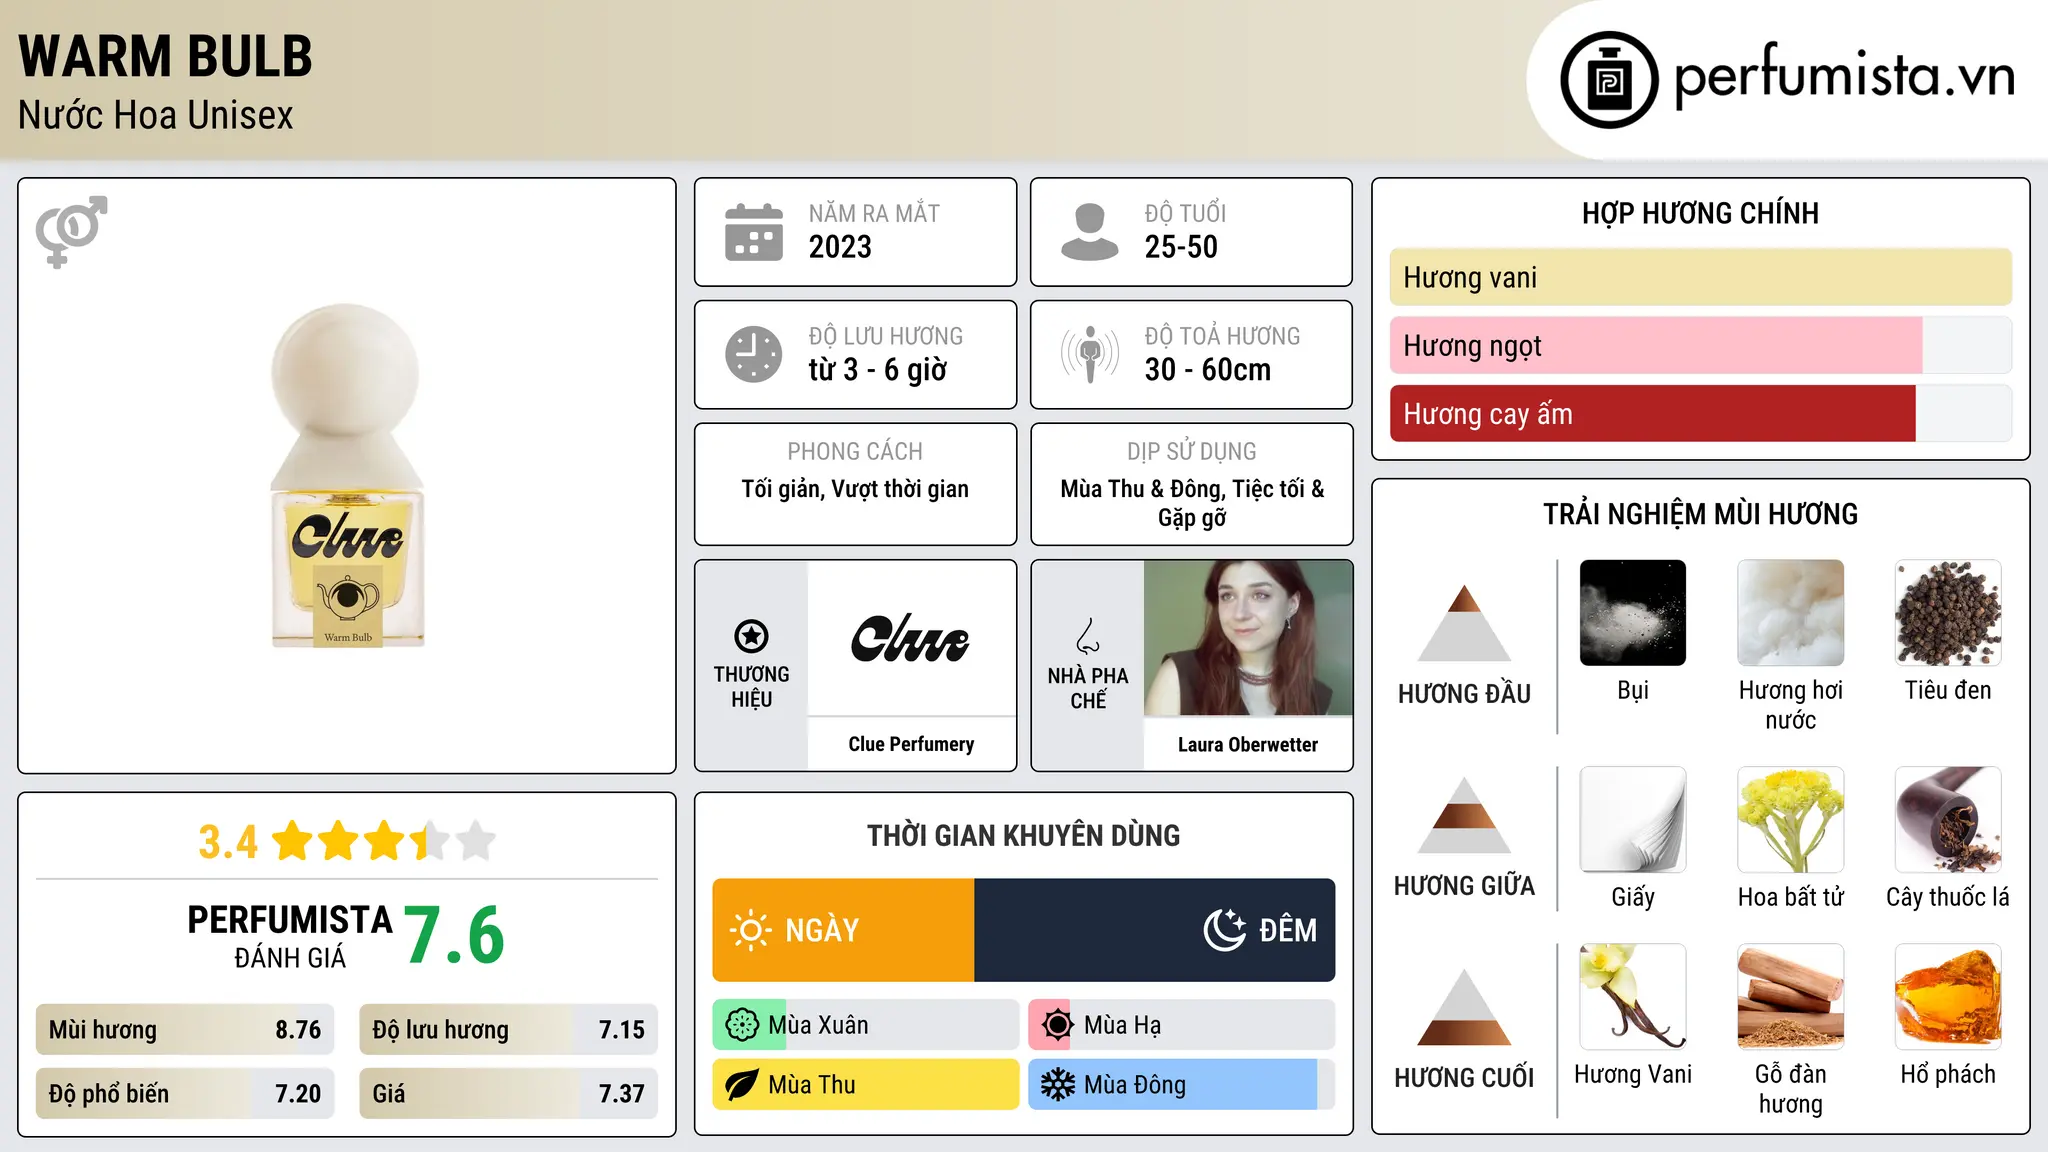Click the Mùi hương 8.76 score bar
The image size is (2048, 1152).
coord(185,1029)
